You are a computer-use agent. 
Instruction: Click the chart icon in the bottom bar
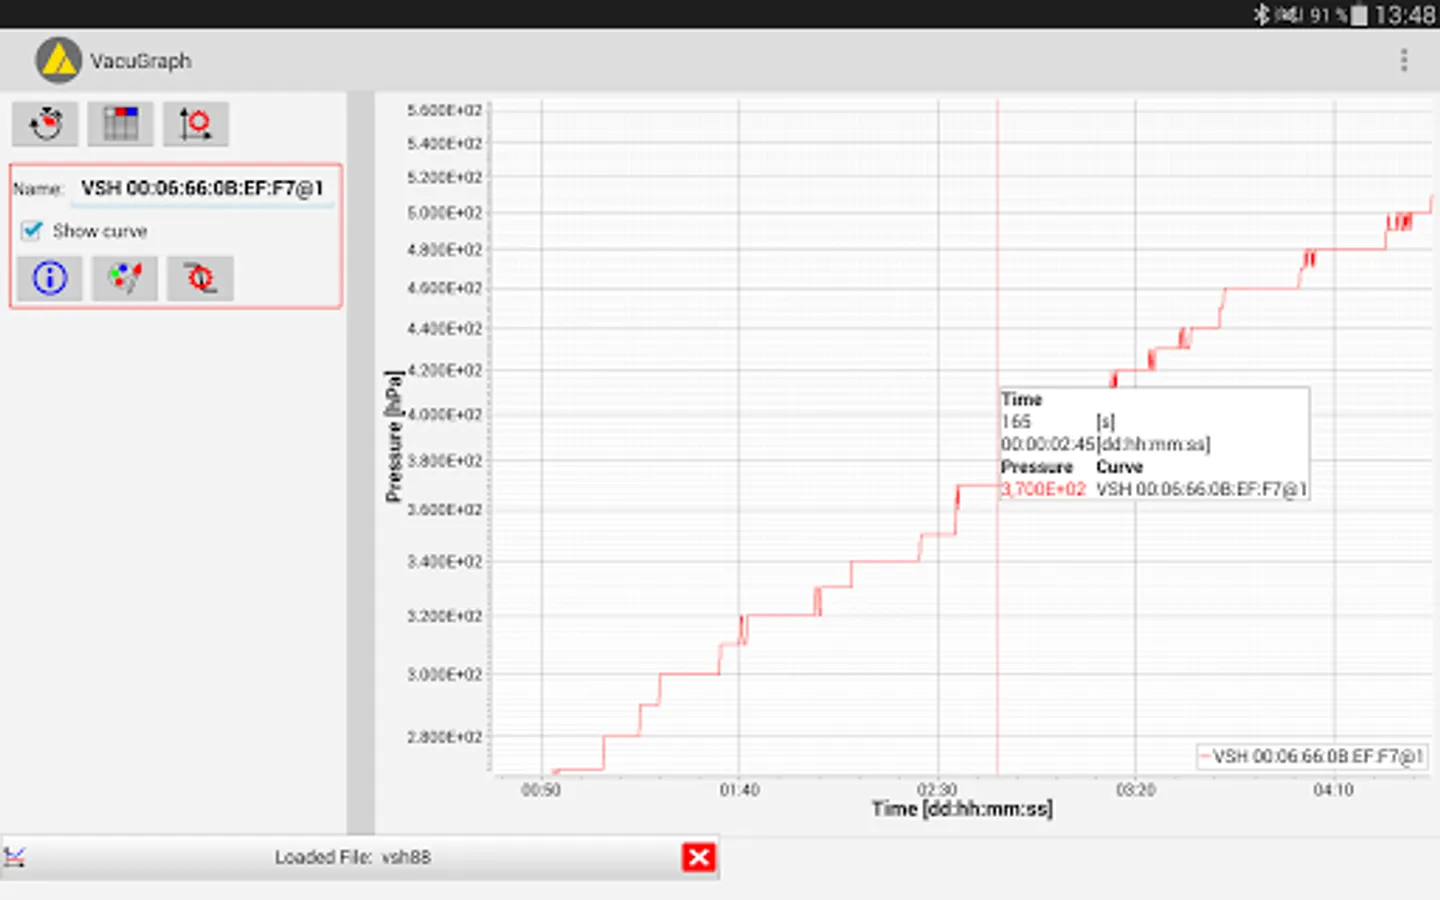tap(16, 857)
